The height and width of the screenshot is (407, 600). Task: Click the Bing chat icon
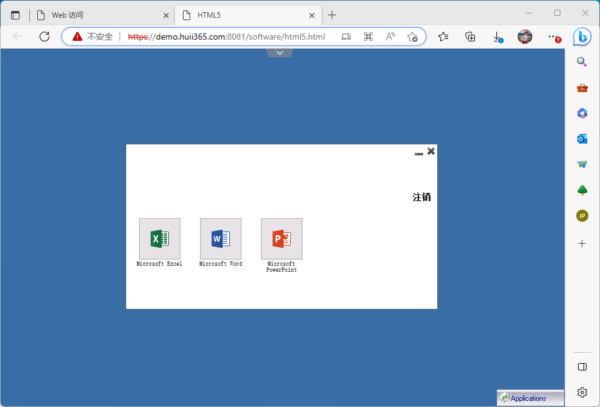coord(582,36)
